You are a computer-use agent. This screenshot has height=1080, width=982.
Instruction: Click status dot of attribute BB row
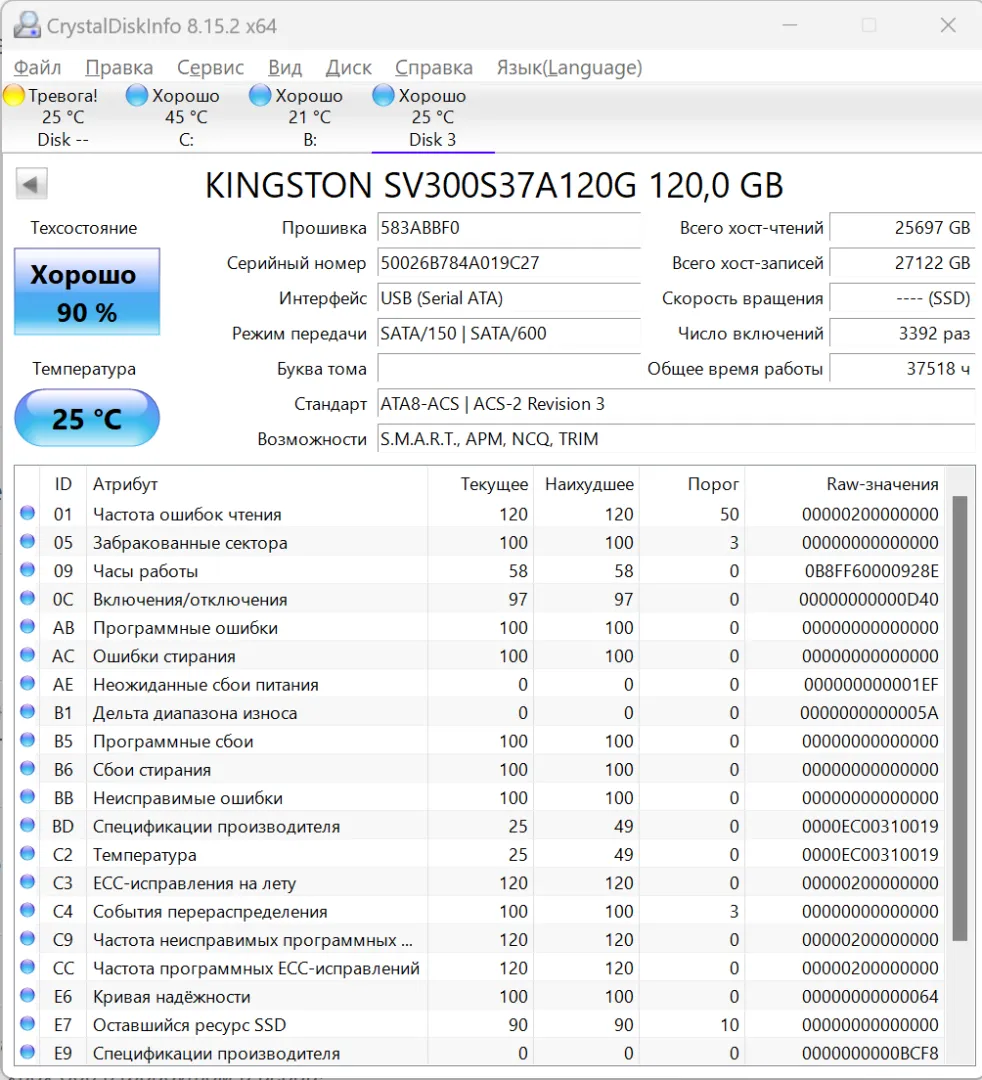28,797
